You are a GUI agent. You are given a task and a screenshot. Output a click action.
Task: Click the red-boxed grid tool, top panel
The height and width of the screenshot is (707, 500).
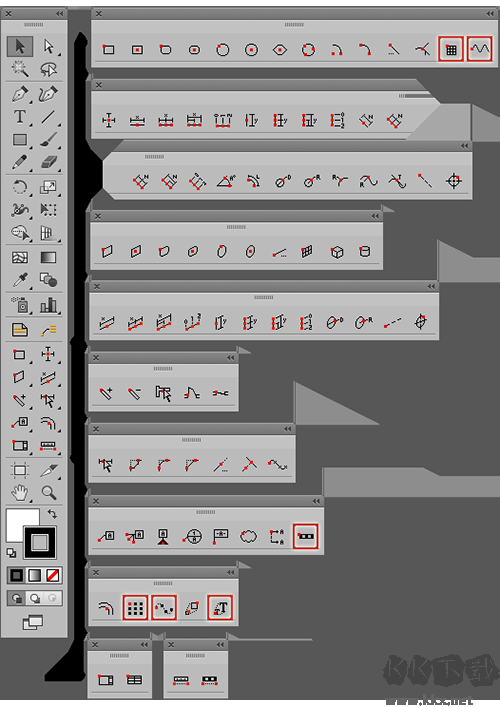point(451,49)
